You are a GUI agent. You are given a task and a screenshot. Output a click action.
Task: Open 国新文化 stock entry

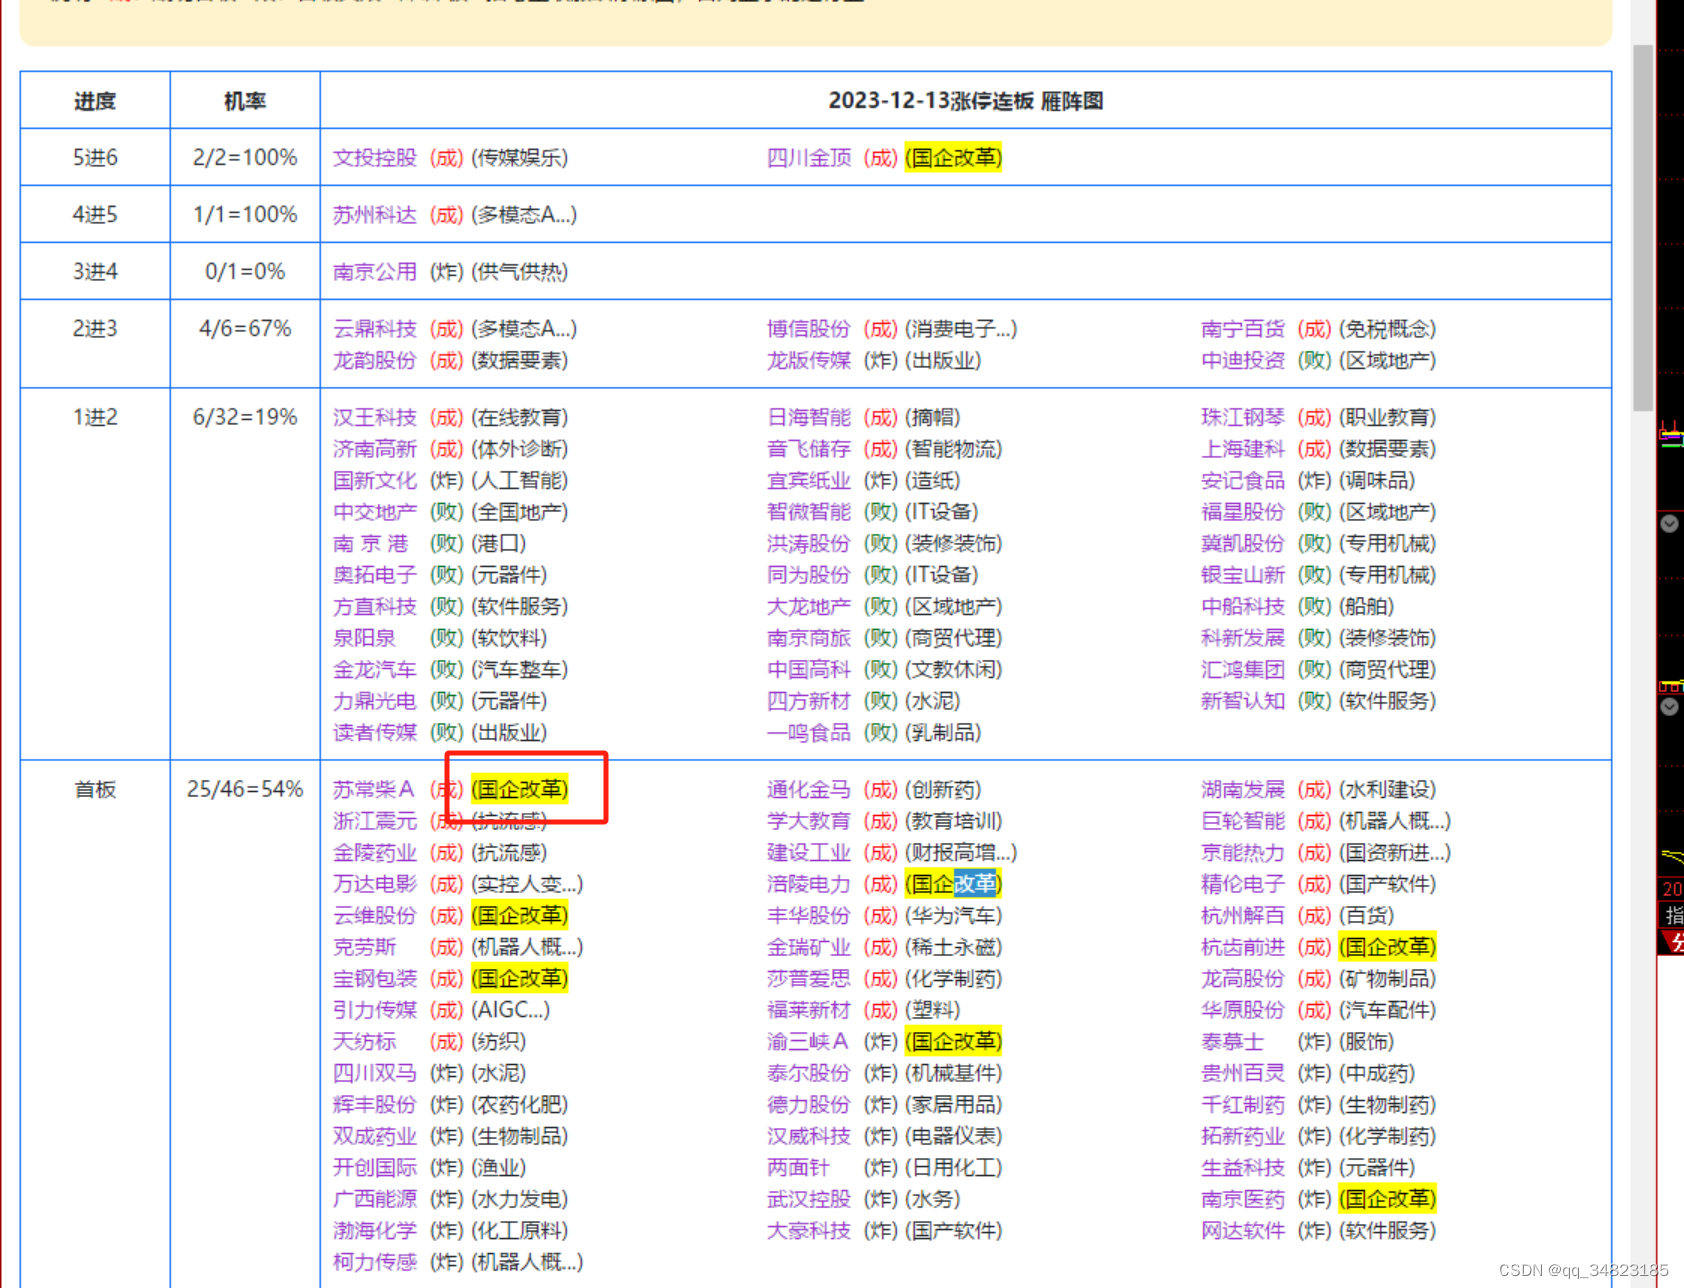pos(375,480)
